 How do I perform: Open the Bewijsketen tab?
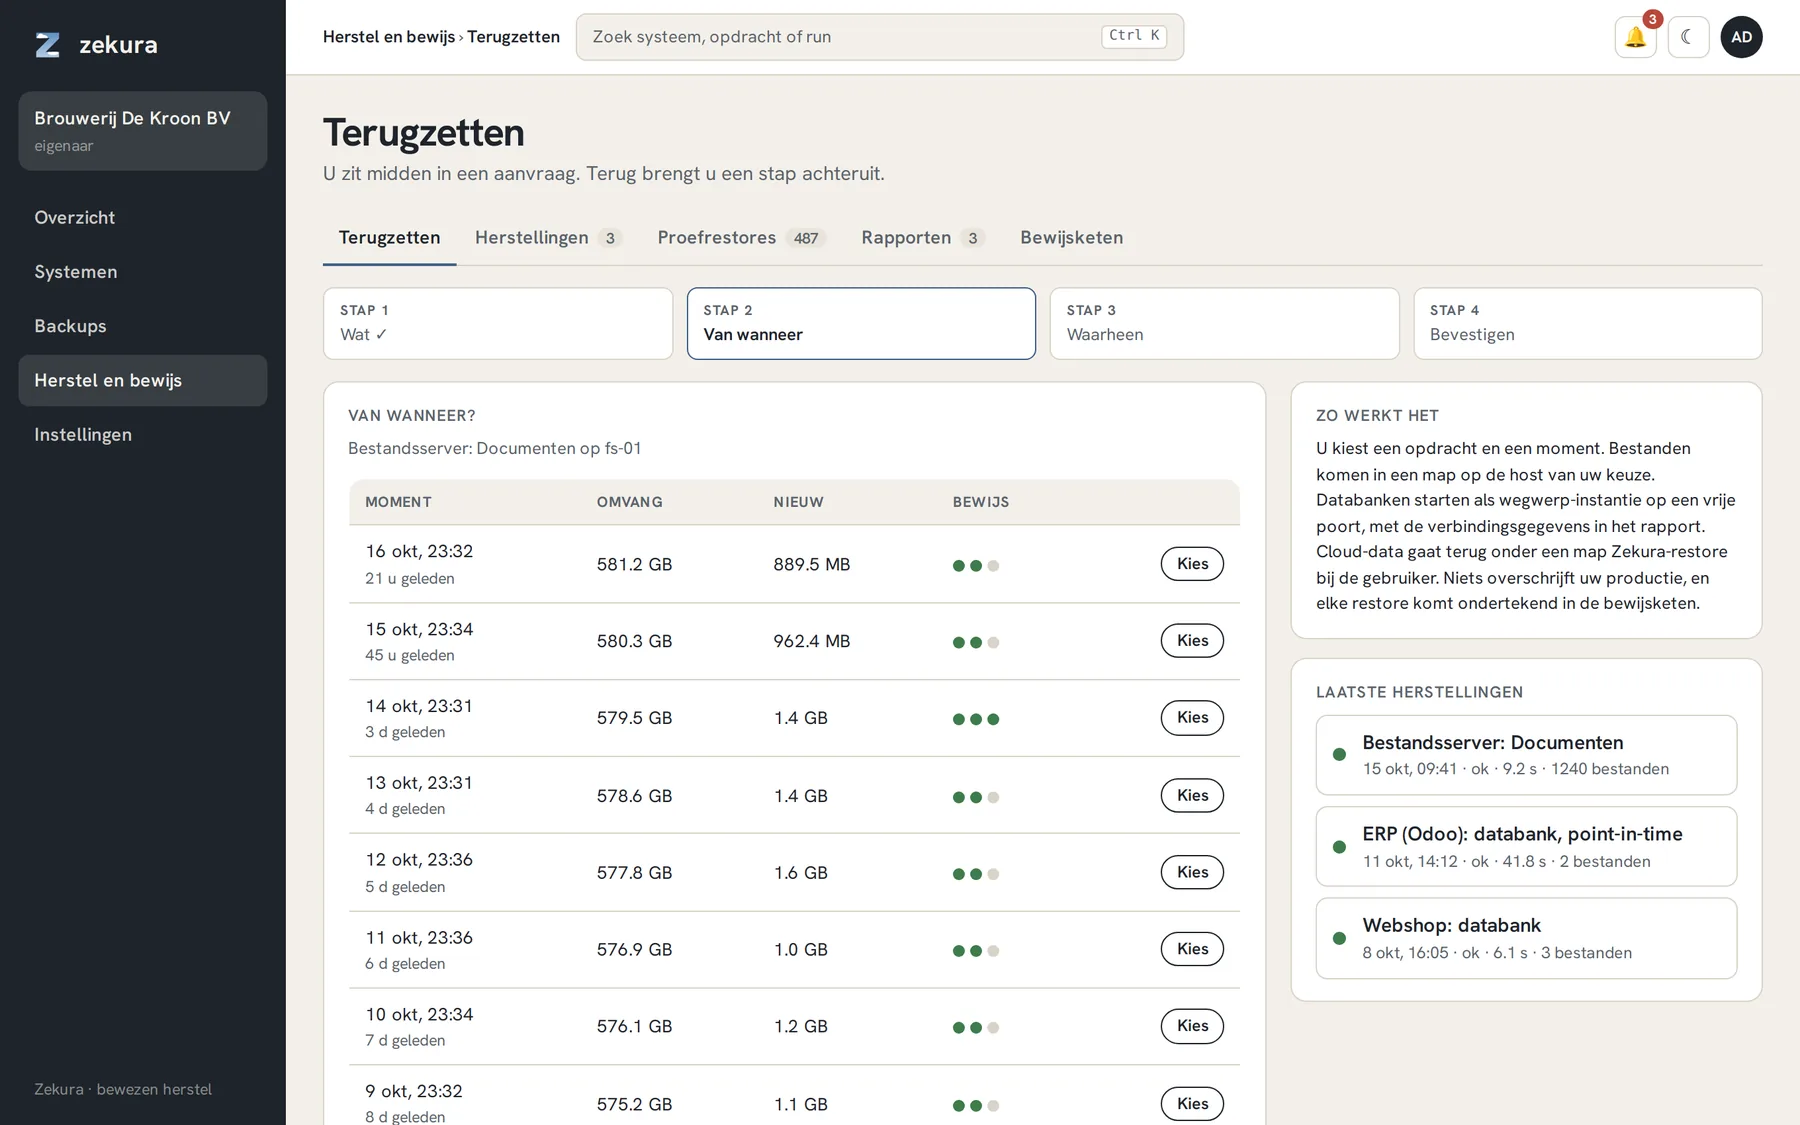tap(1071, 238)
